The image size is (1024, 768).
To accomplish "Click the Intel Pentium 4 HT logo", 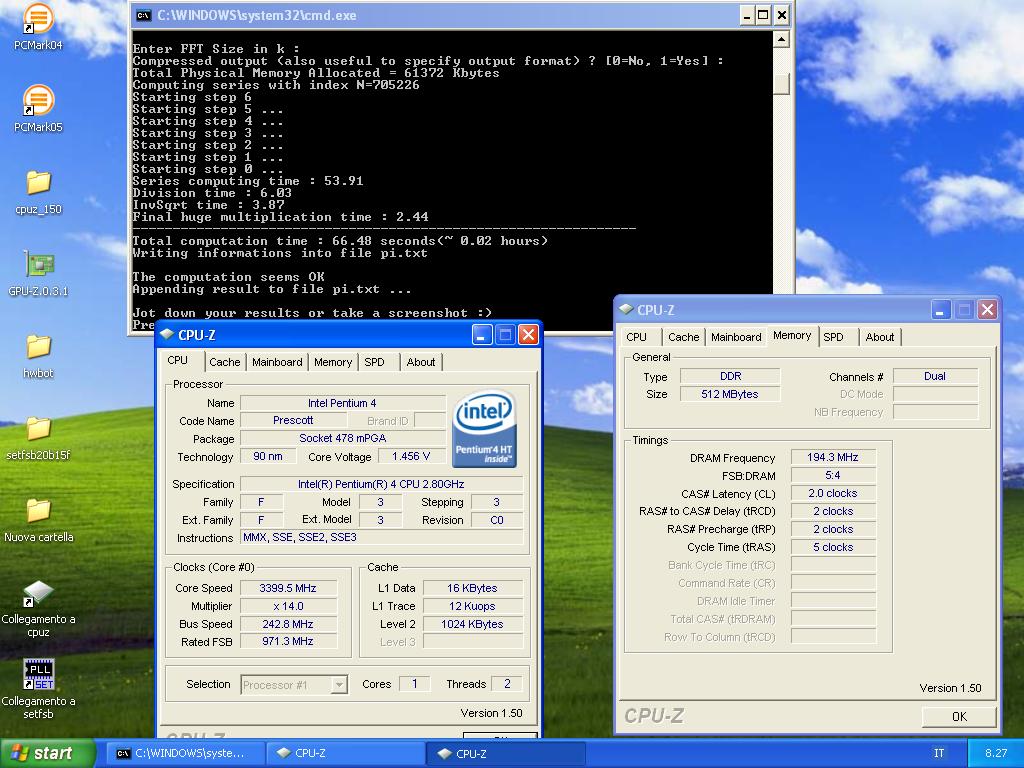I will coord(484,429).
